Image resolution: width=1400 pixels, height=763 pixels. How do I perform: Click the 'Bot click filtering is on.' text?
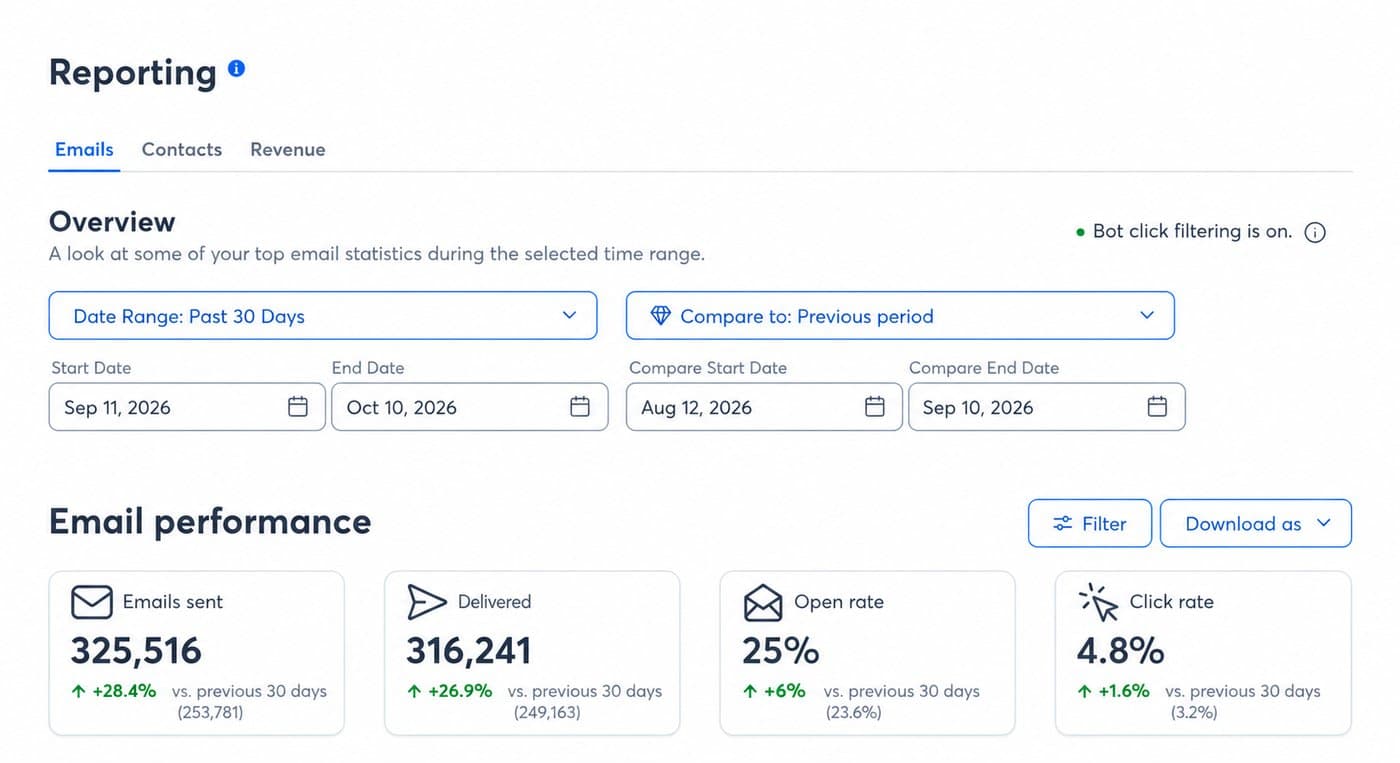(1192, 231)
